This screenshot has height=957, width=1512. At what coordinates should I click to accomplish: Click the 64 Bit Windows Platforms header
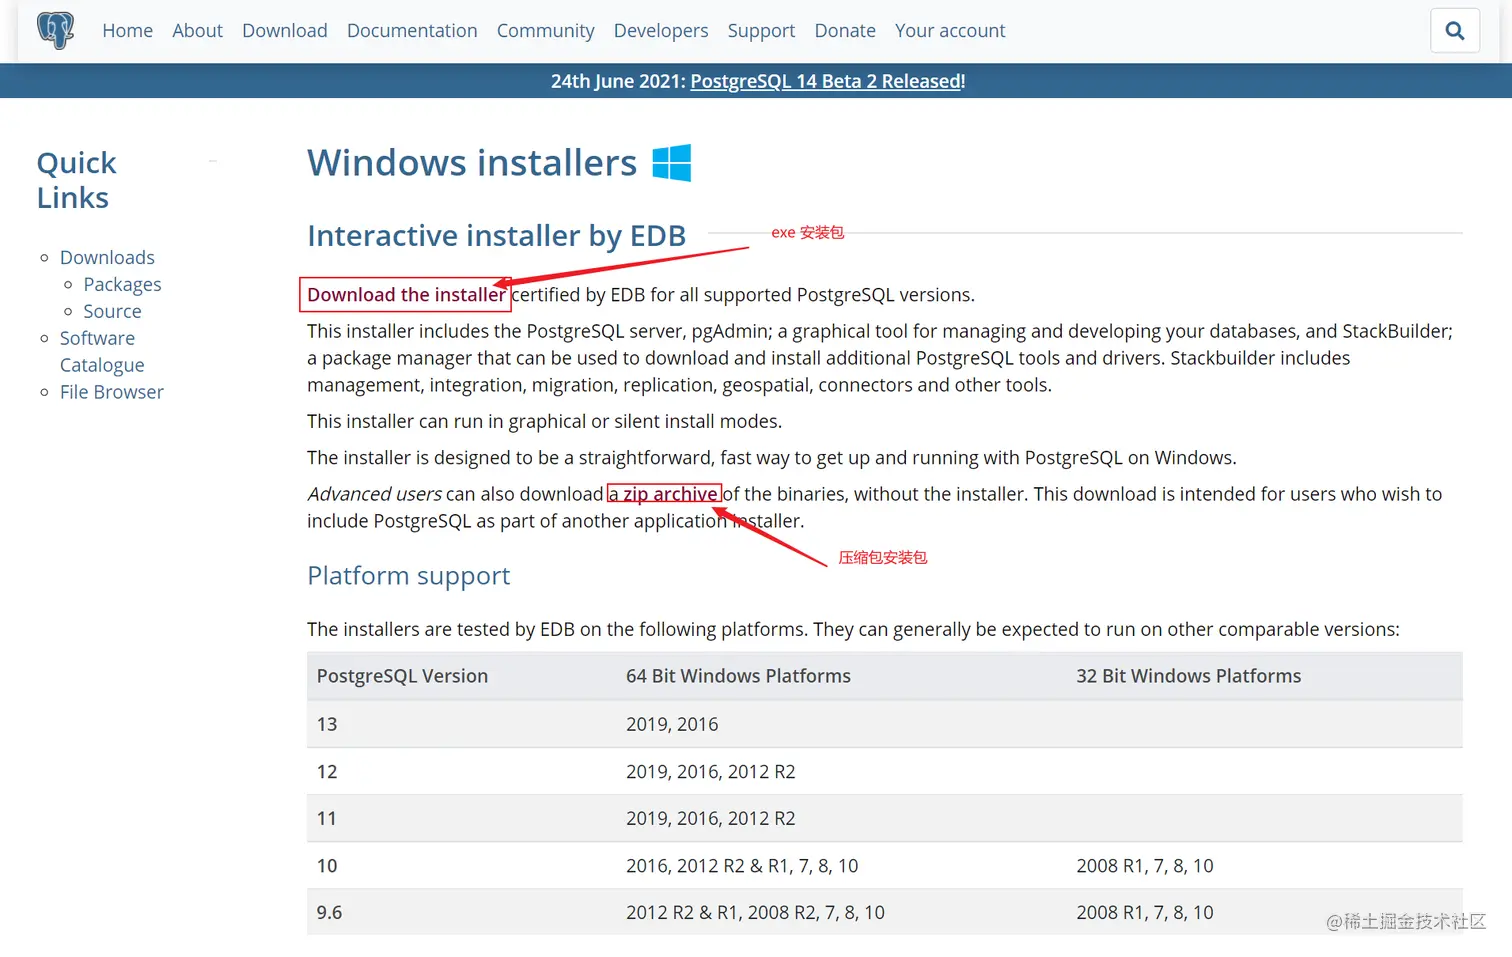(x=738, y=676)
